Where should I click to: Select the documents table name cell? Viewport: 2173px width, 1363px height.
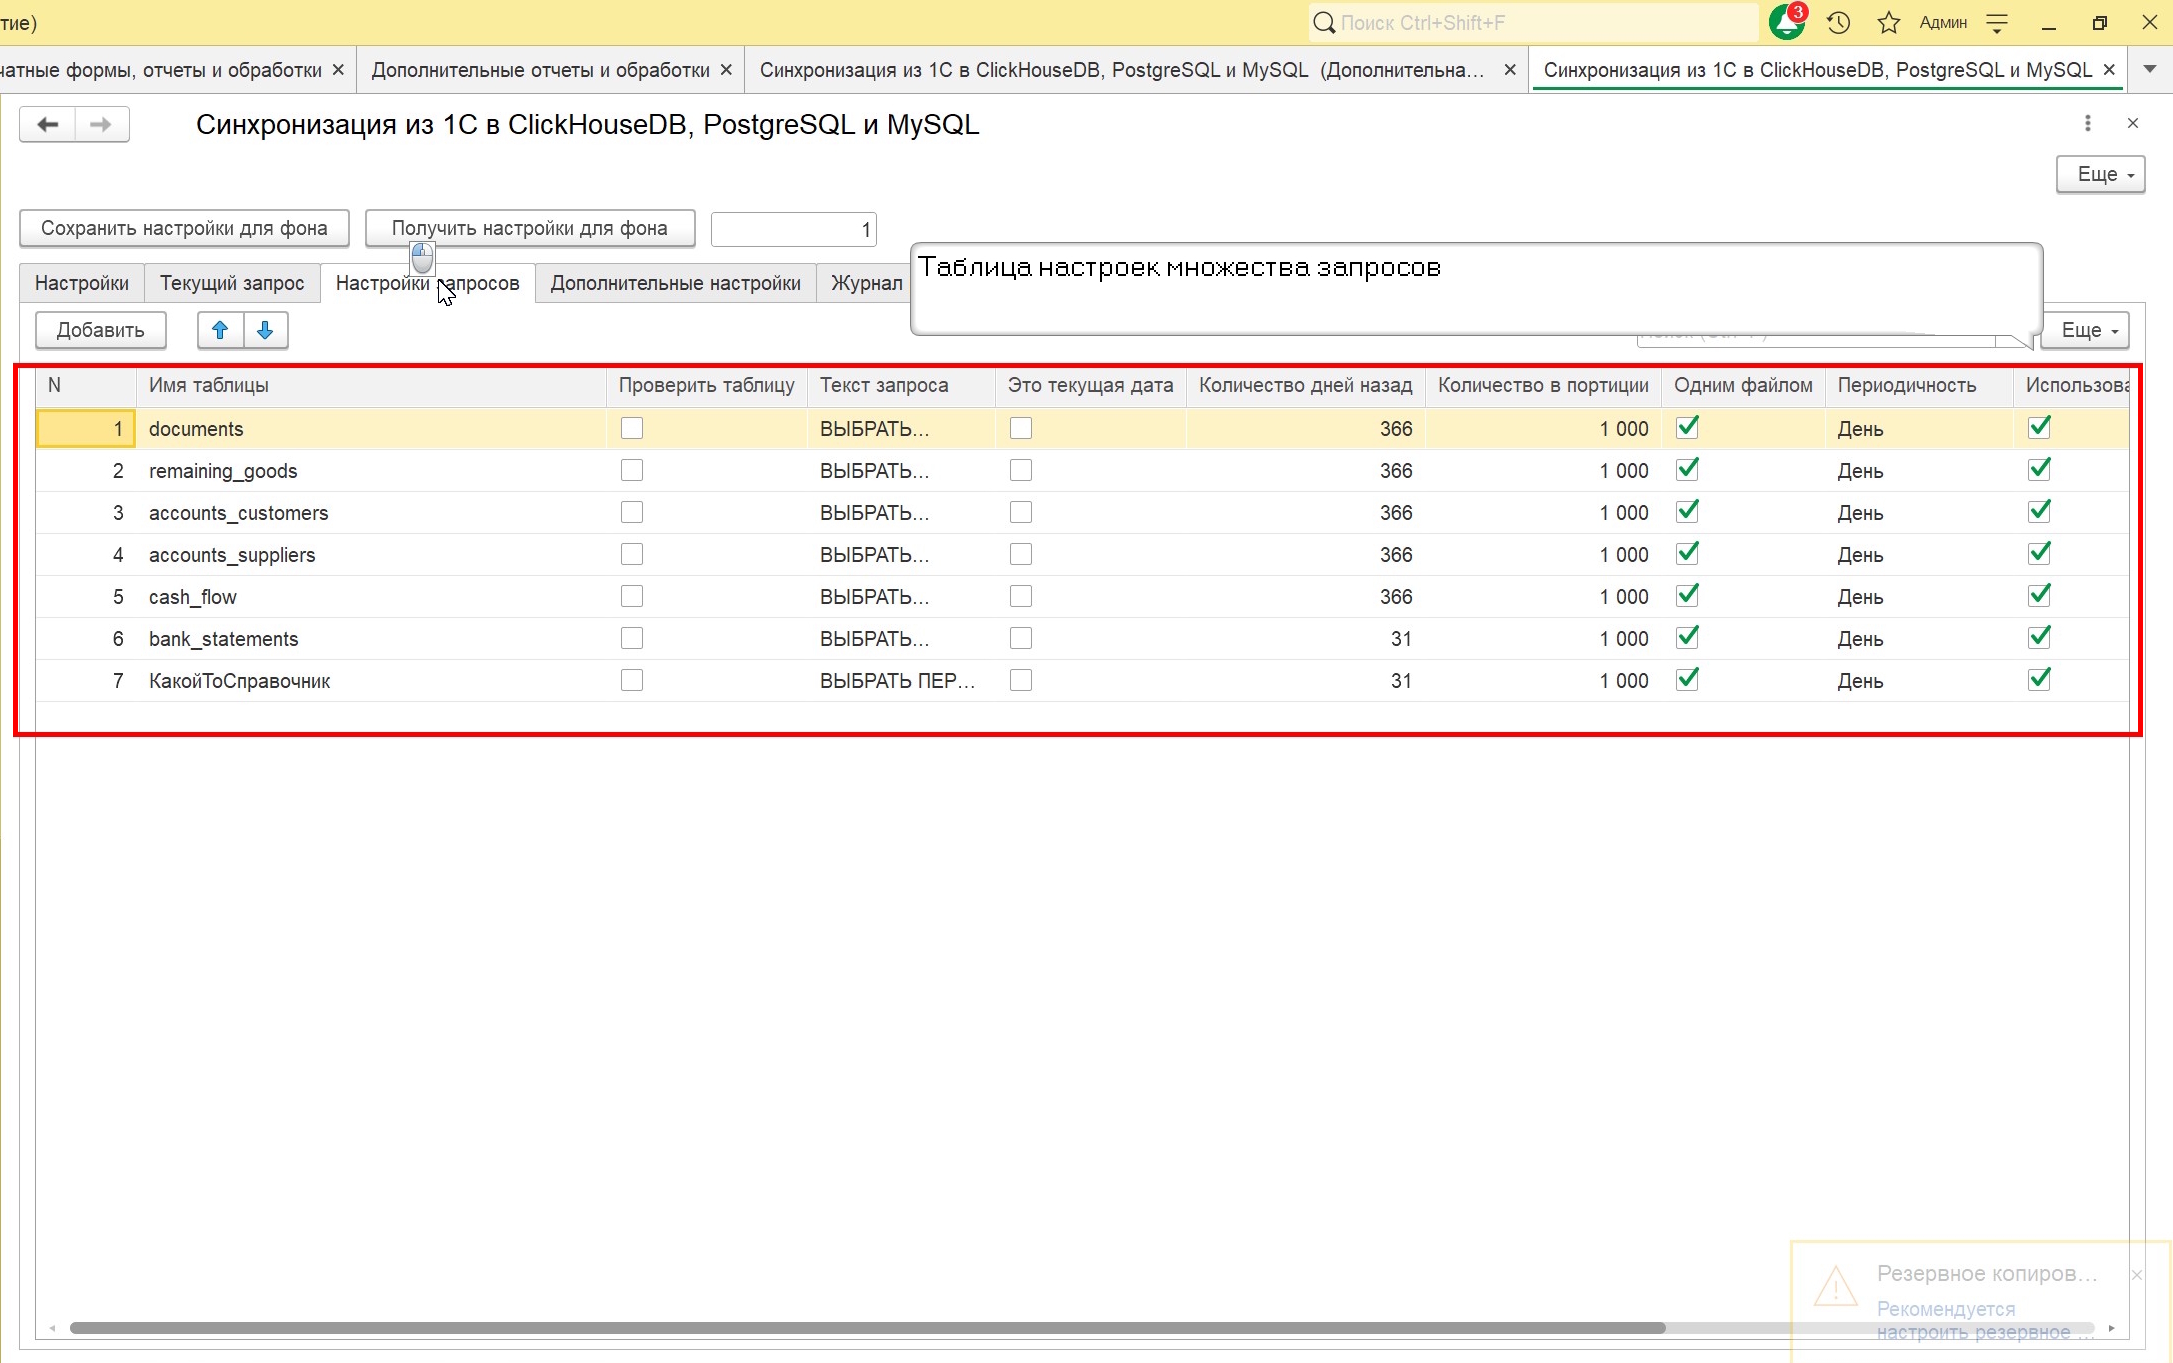pos(371,429)
